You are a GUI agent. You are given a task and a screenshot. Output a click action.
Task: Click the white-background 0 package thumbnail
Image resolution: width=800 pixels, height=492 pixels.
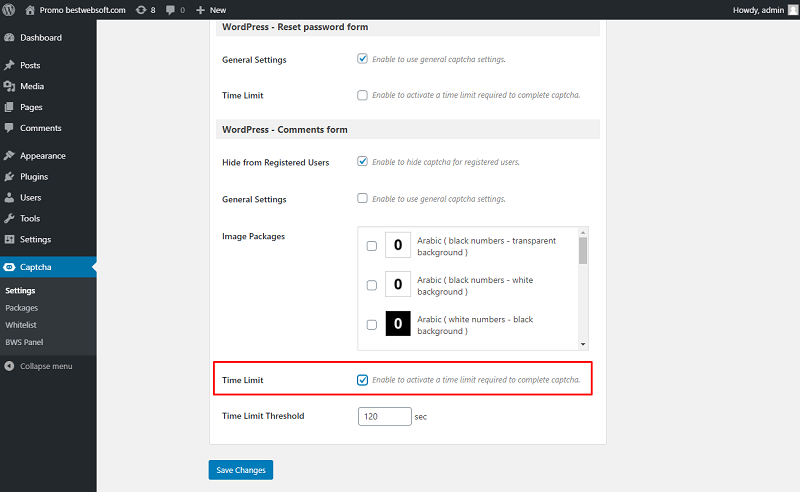click(398, 284)
